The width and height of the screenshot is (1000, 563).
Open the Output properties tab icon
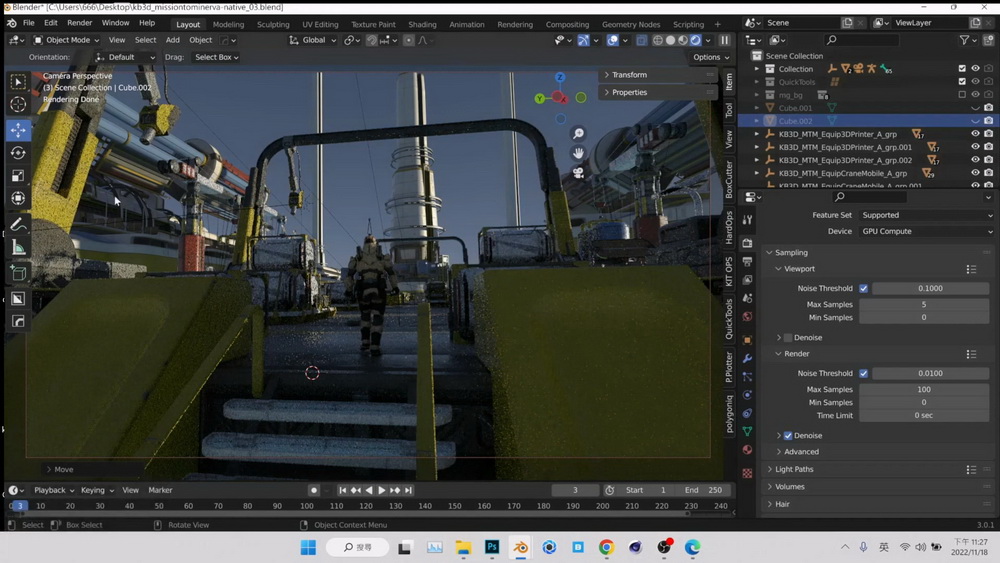pos(747,261)
